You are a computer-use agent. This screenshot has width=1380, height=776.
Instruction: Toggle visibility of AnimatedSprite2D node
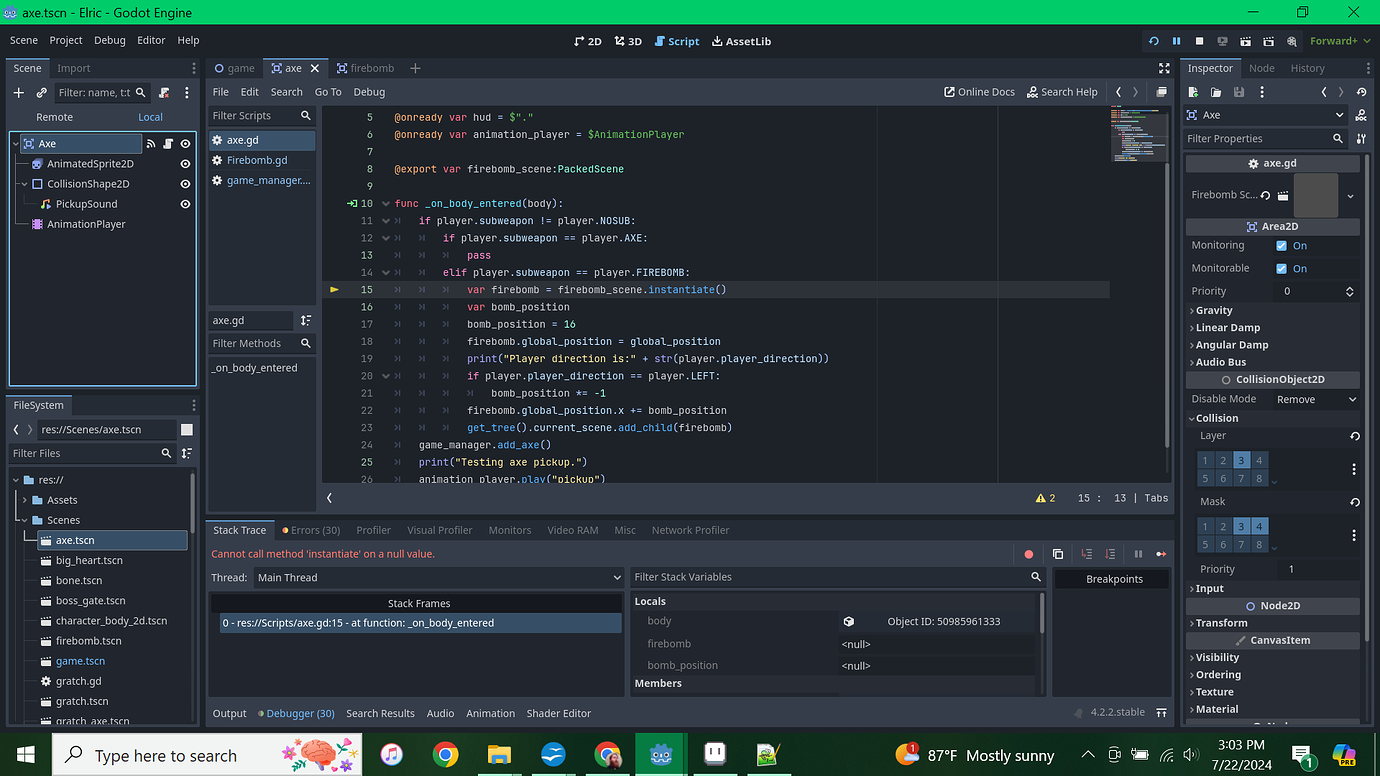tap(183, 163)
